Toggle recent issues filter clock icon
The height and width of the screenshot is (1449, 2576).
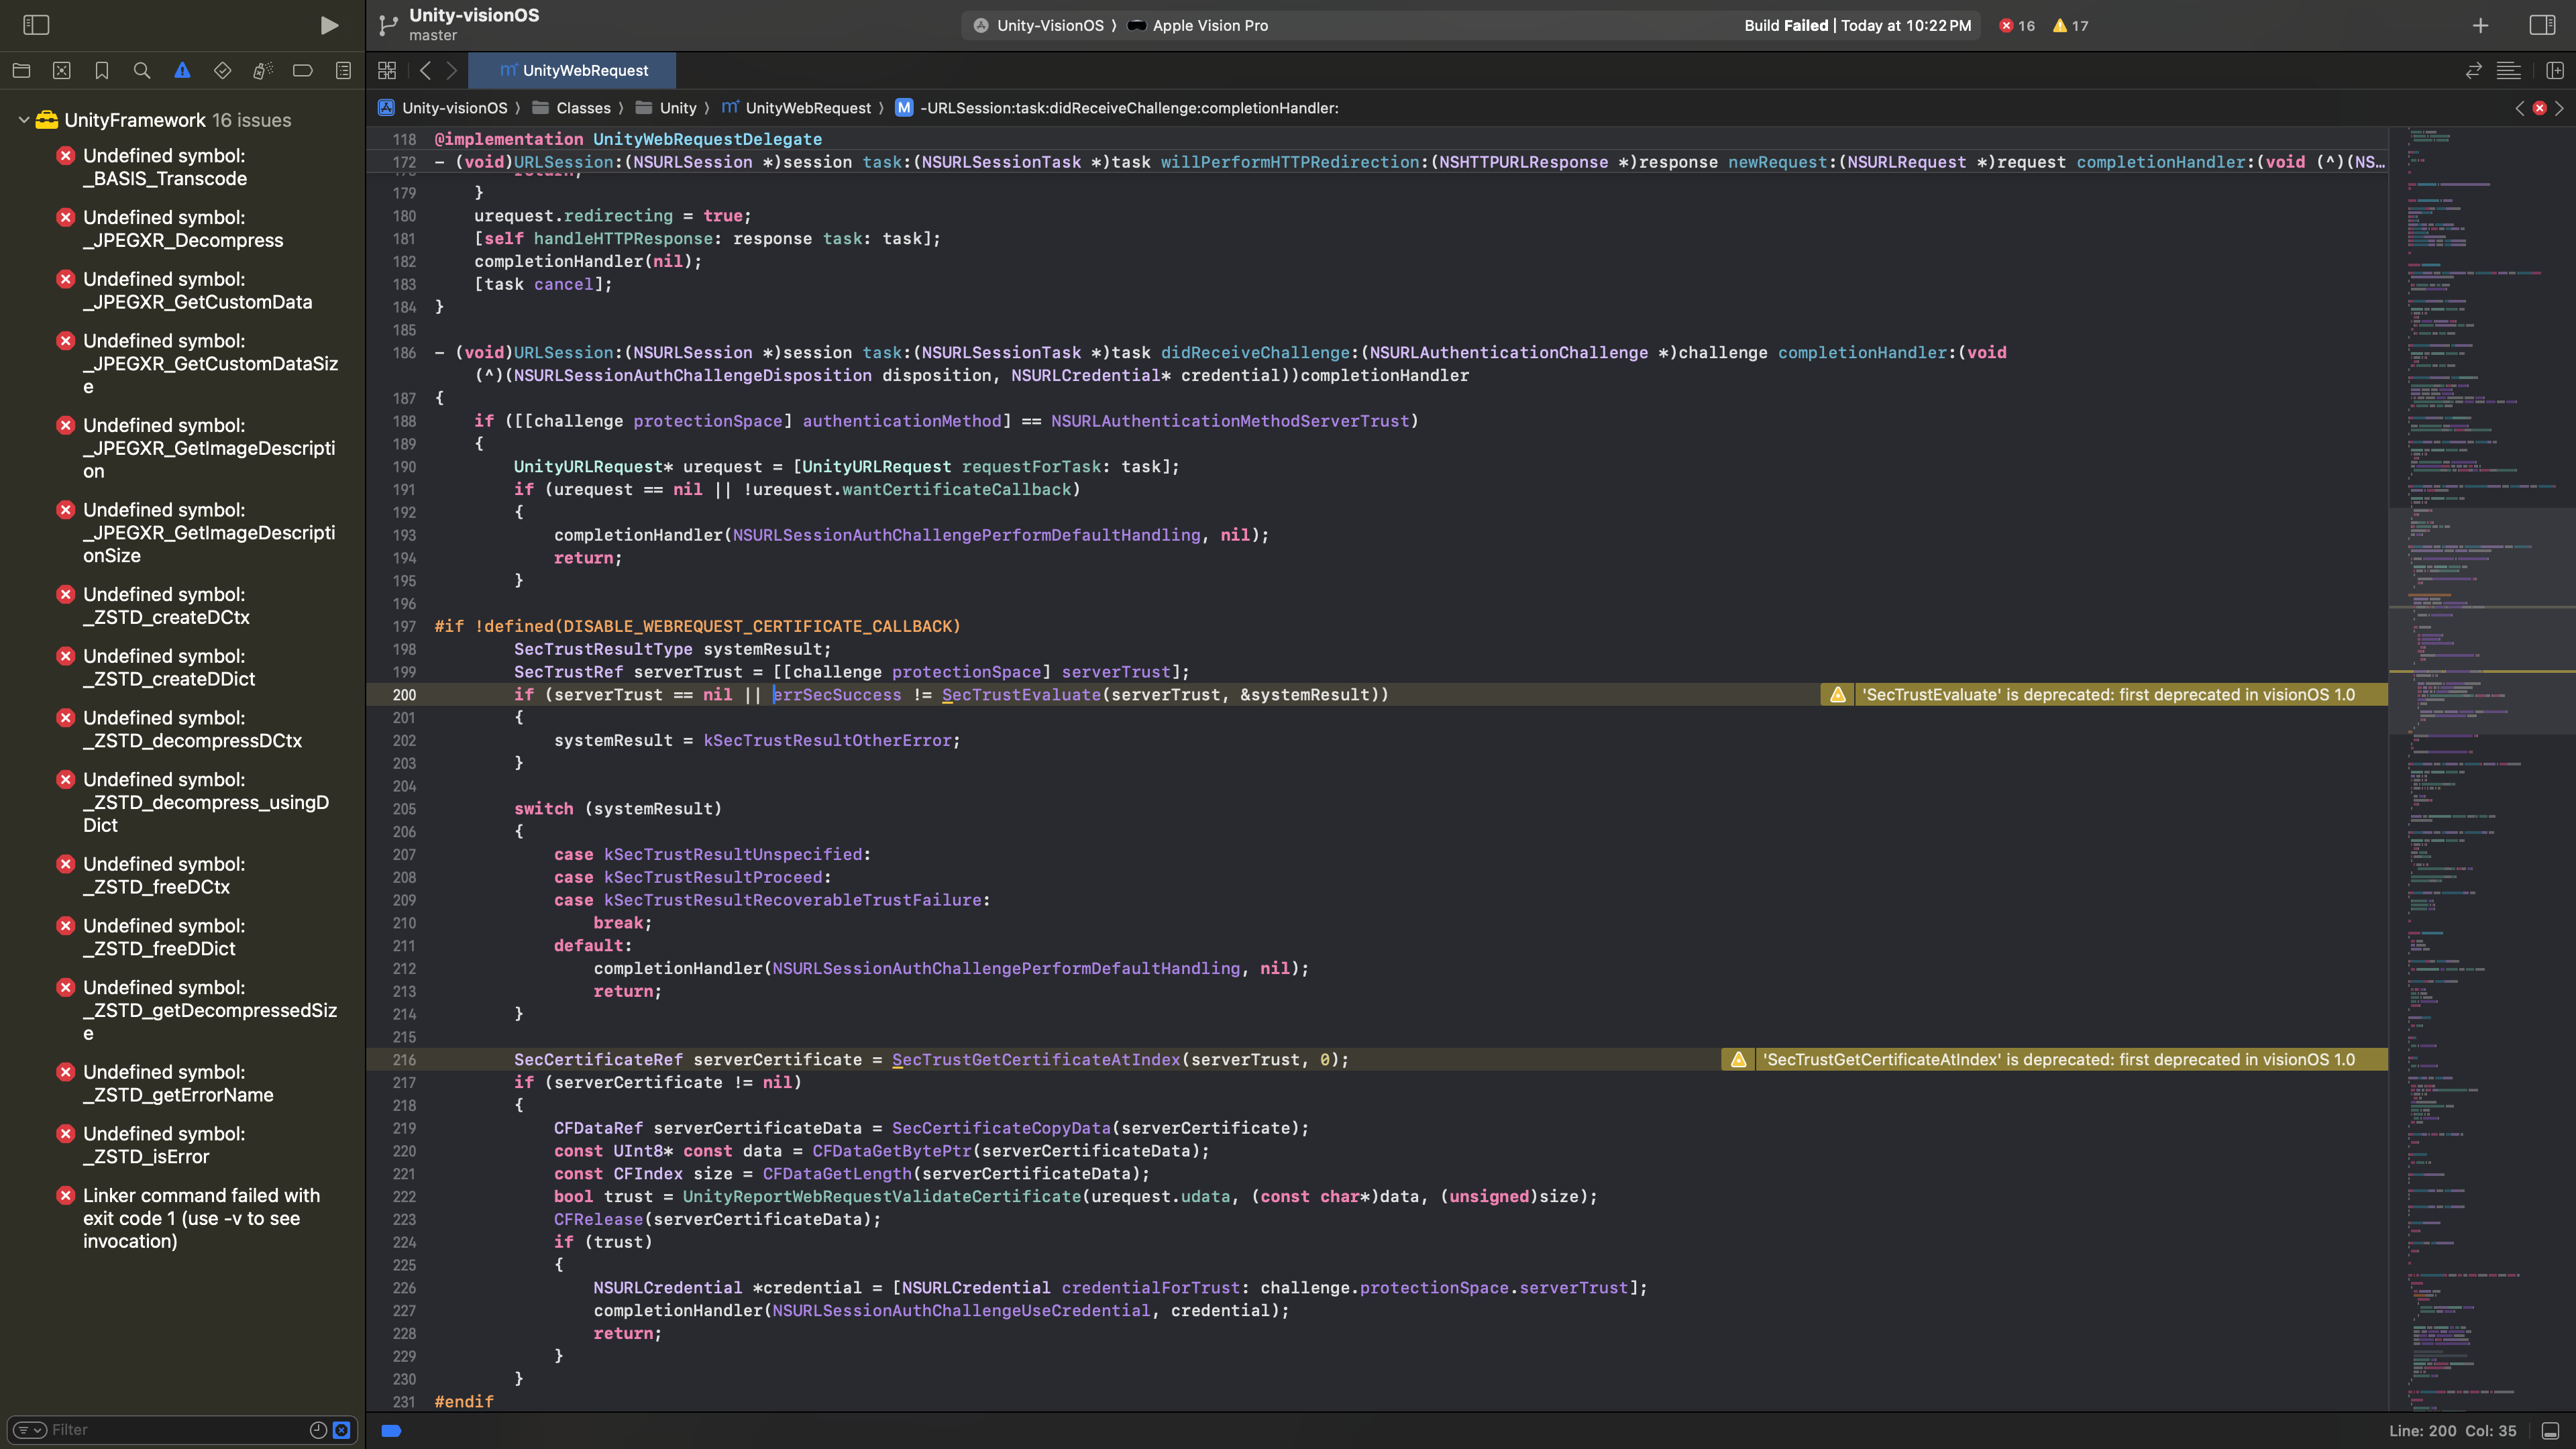318,1430
